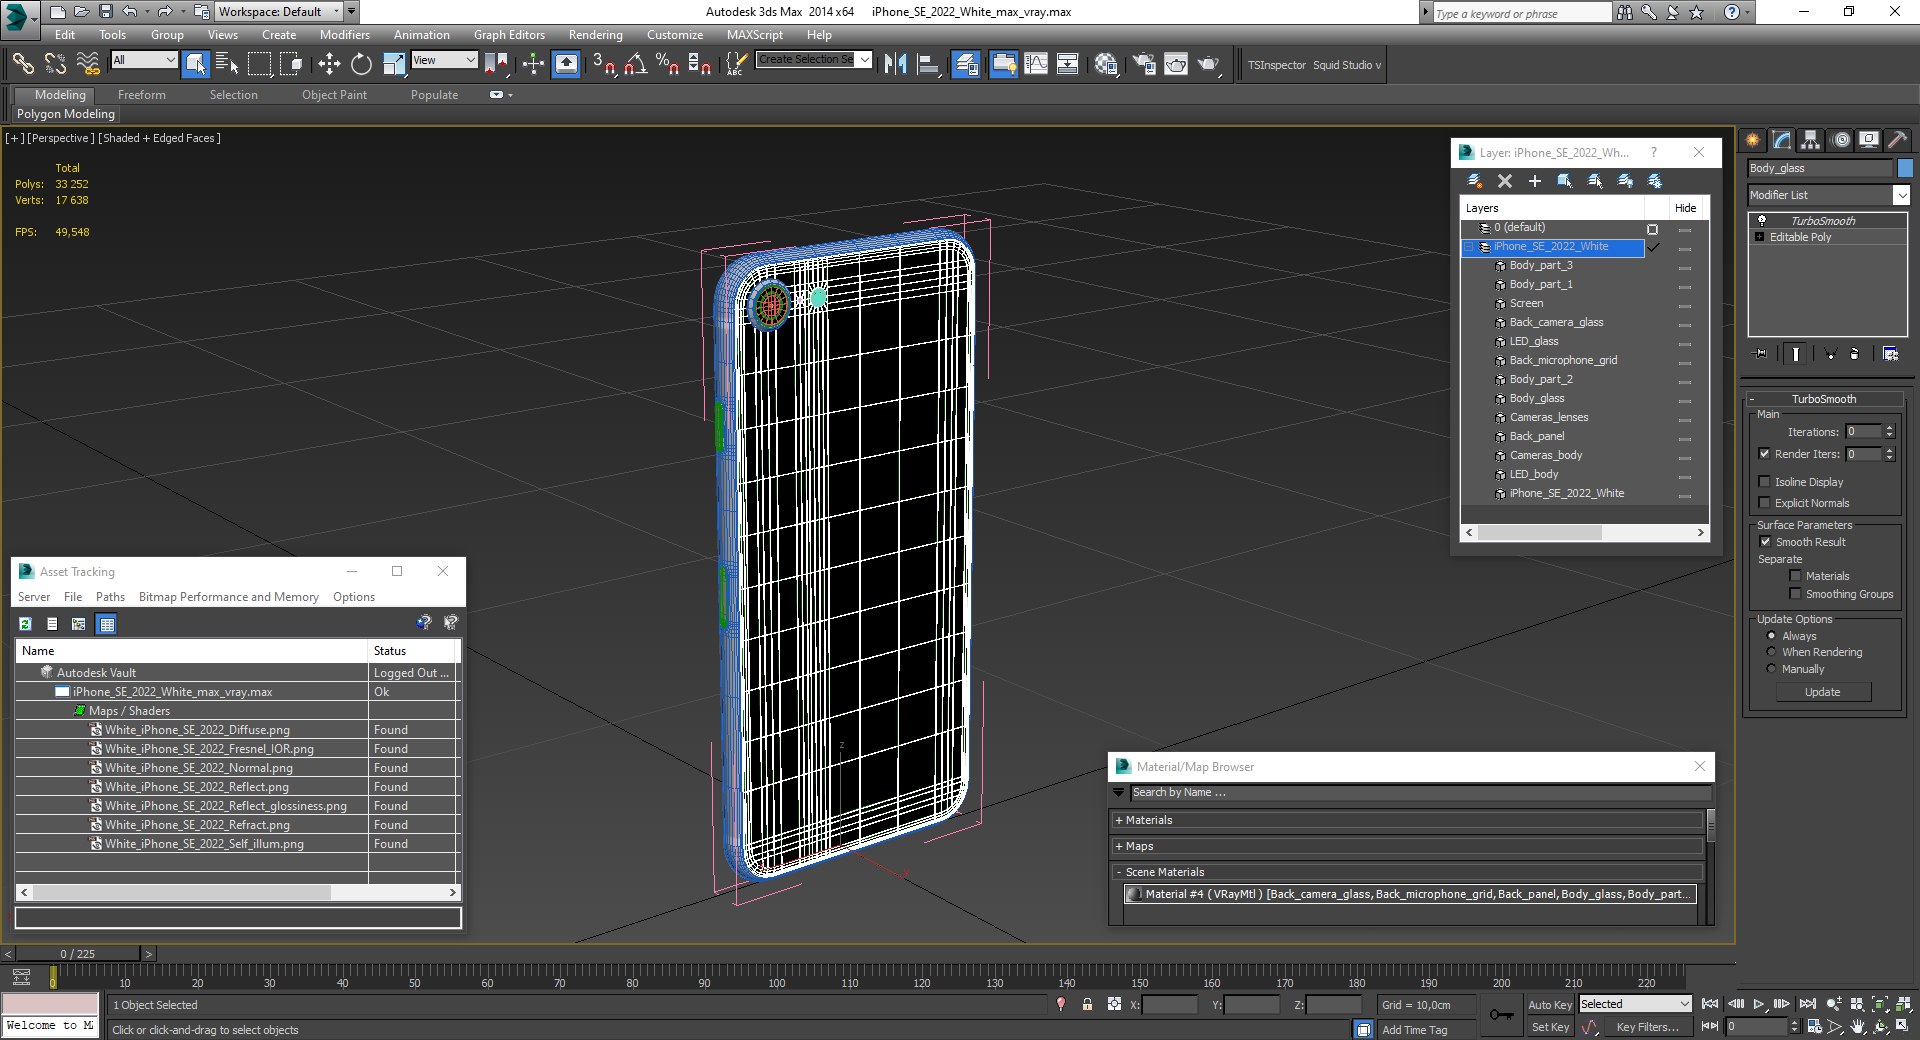Open the Motion command panel tab

pos(1840,140)
